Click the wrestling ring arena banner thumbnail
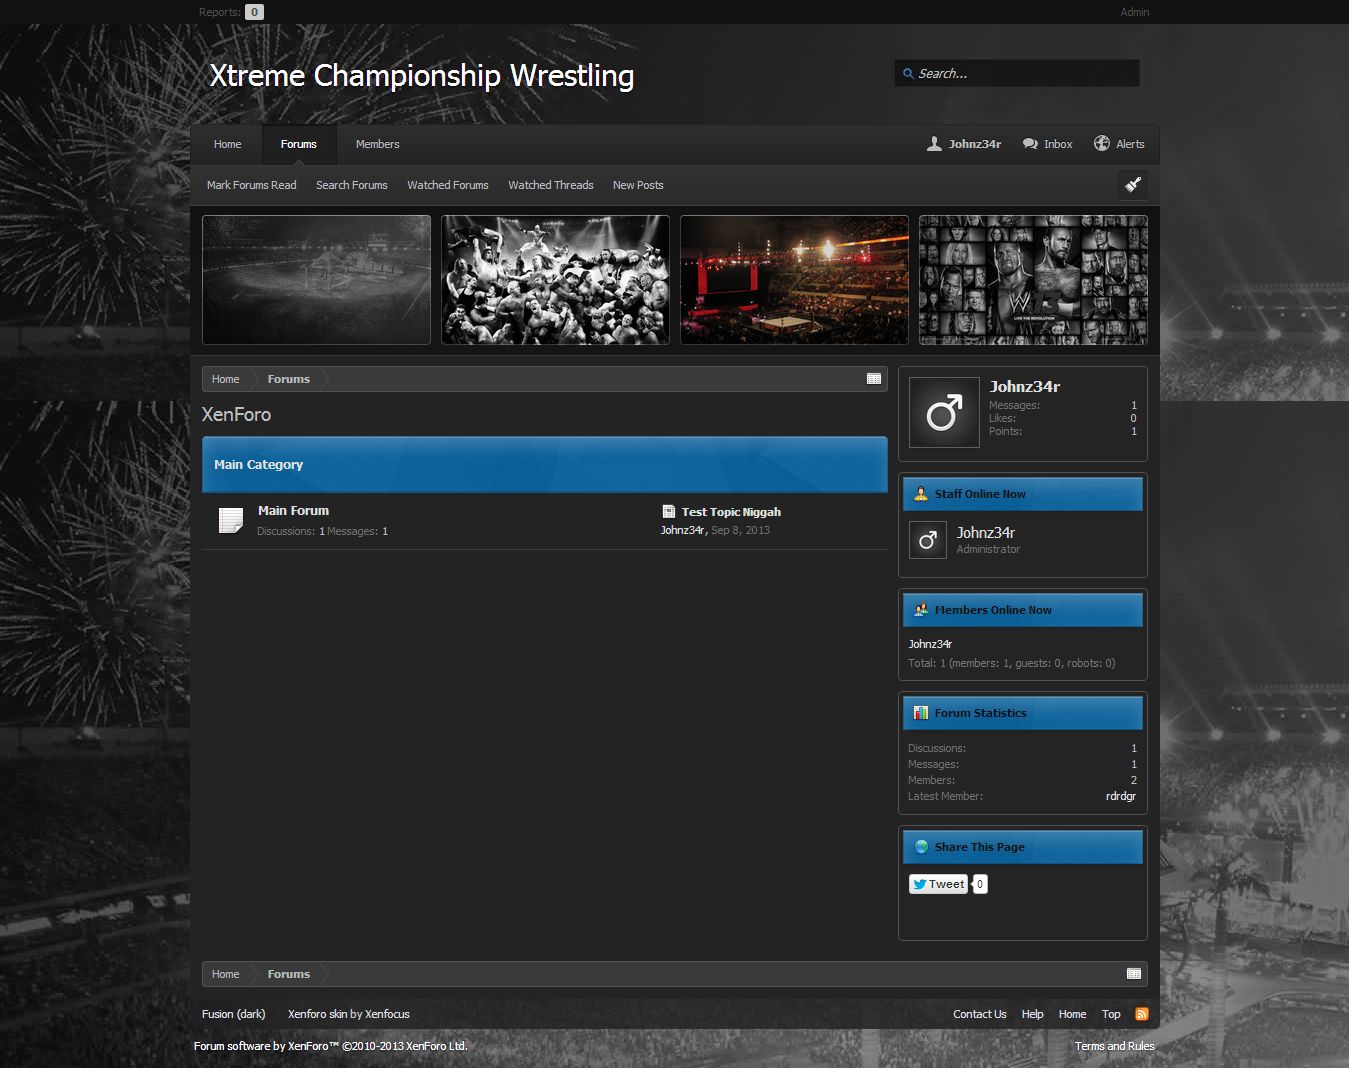The image size is (1349, 1068). pyautogui.click(x=794, y=280)
